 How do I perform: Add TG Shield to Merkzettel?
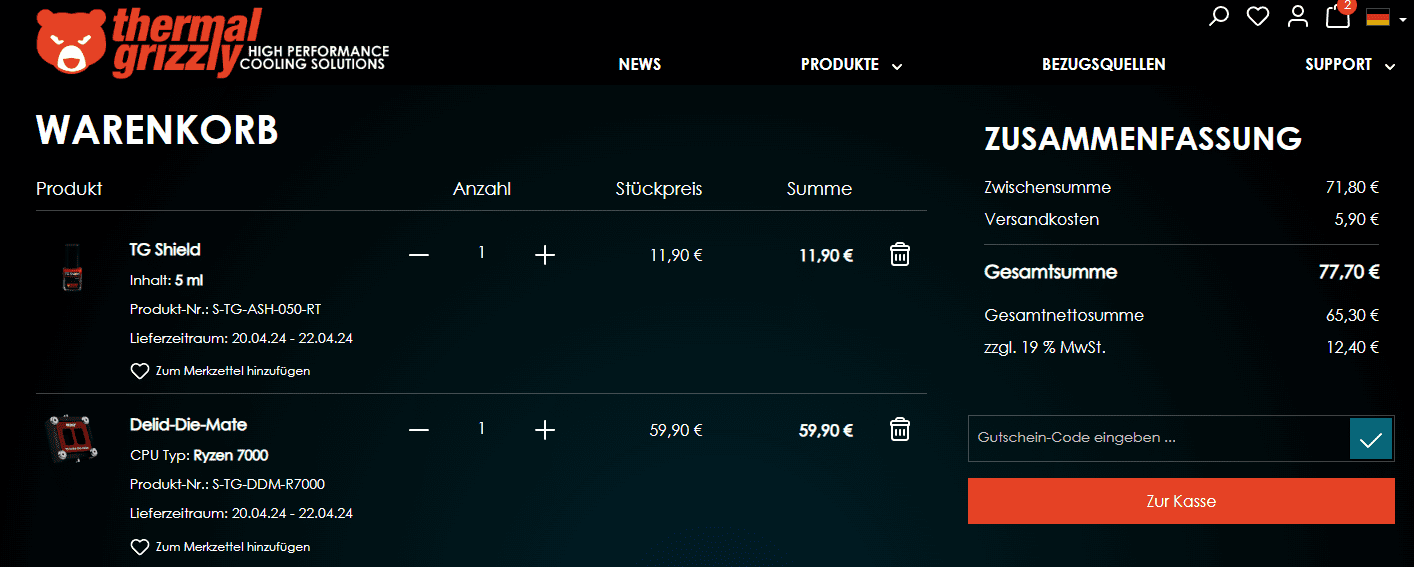(x=220, y=371)
